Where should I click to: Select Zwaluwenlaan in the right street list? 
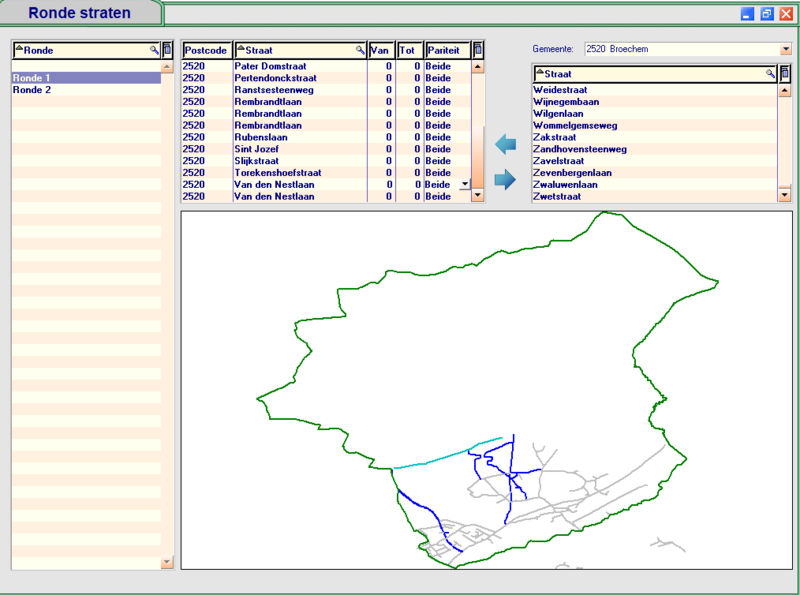[565, 185]
